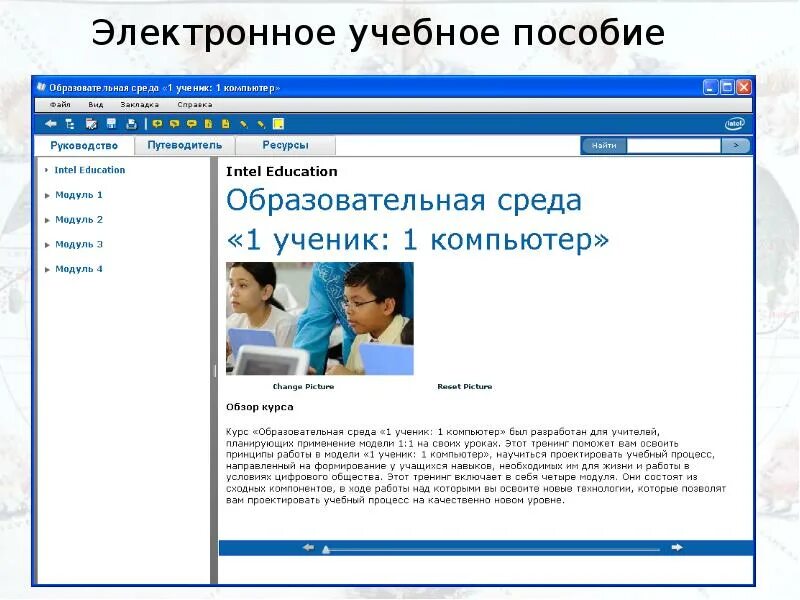Click the Найти search button
The width and height of the screenshot is (800, 600).
tap(604, 145)
